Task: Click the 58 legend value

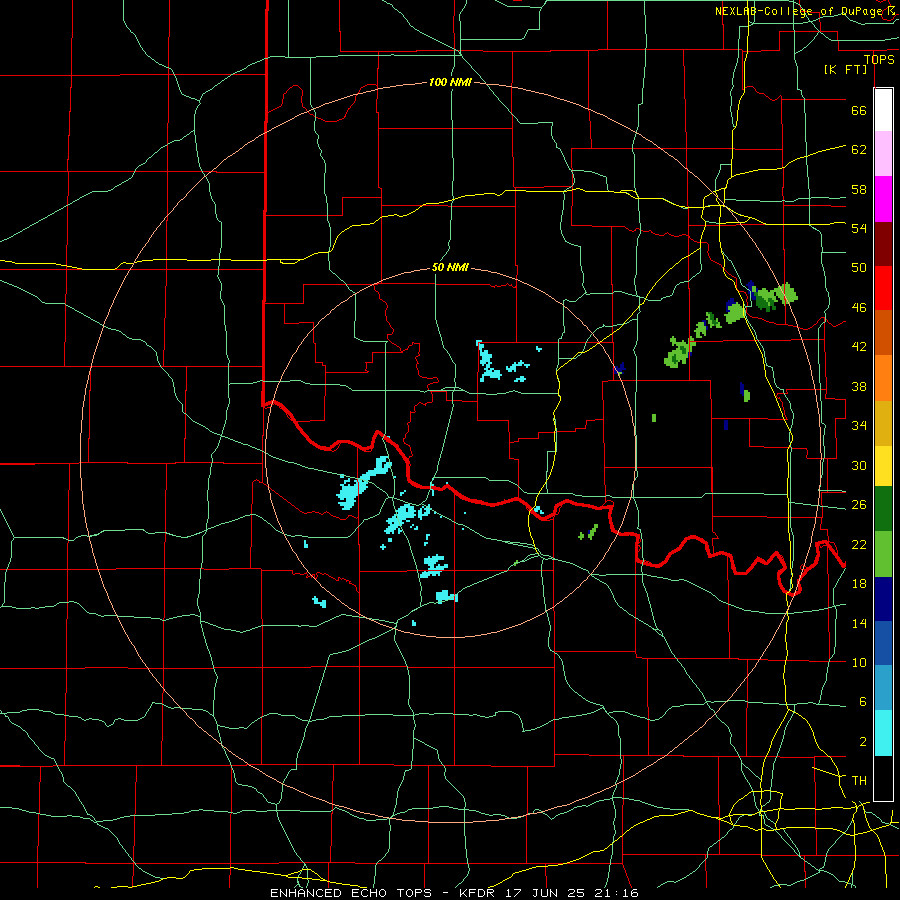Action: tap(859, 189)
